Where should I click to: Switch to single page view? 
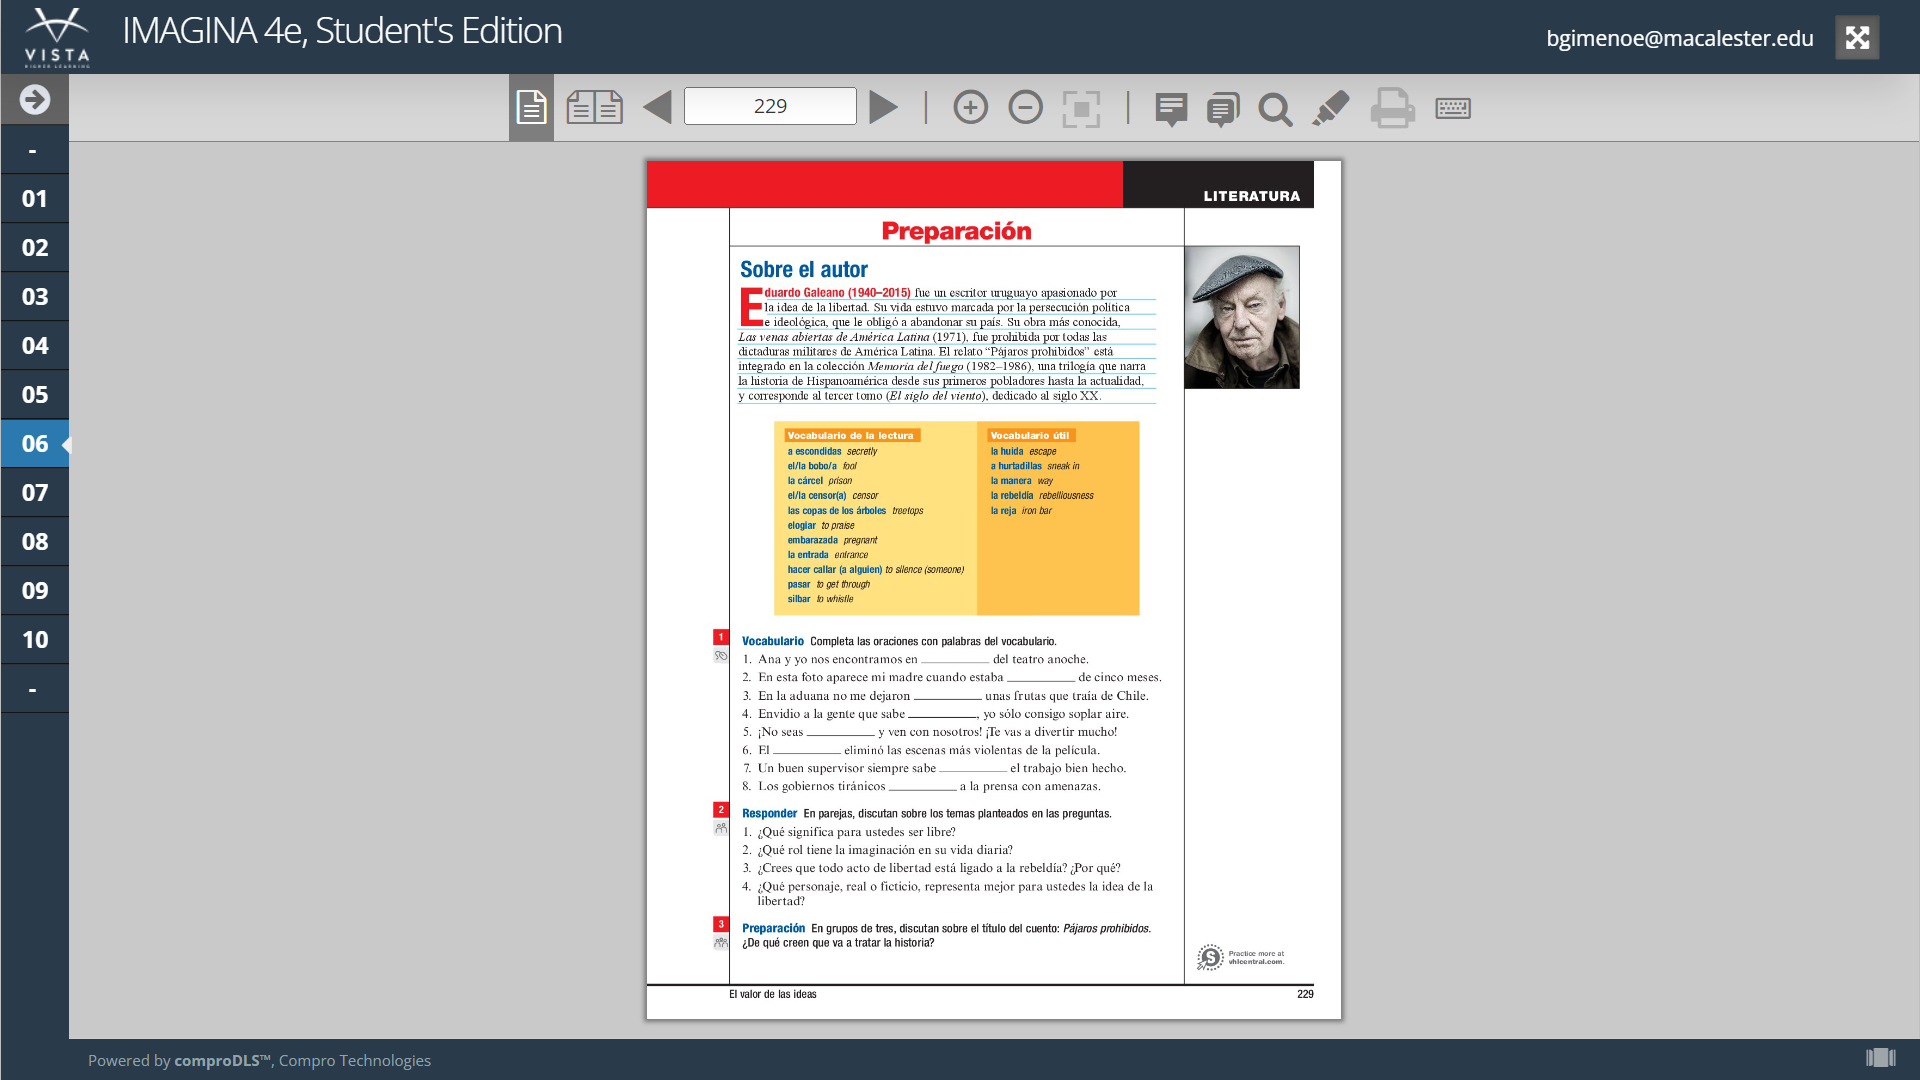531,107
